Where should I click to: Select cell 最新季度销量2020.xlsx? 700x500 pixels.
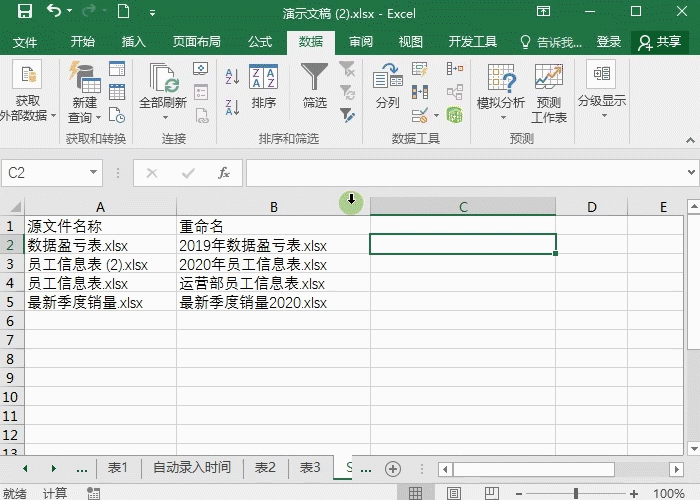pos(273,303)
